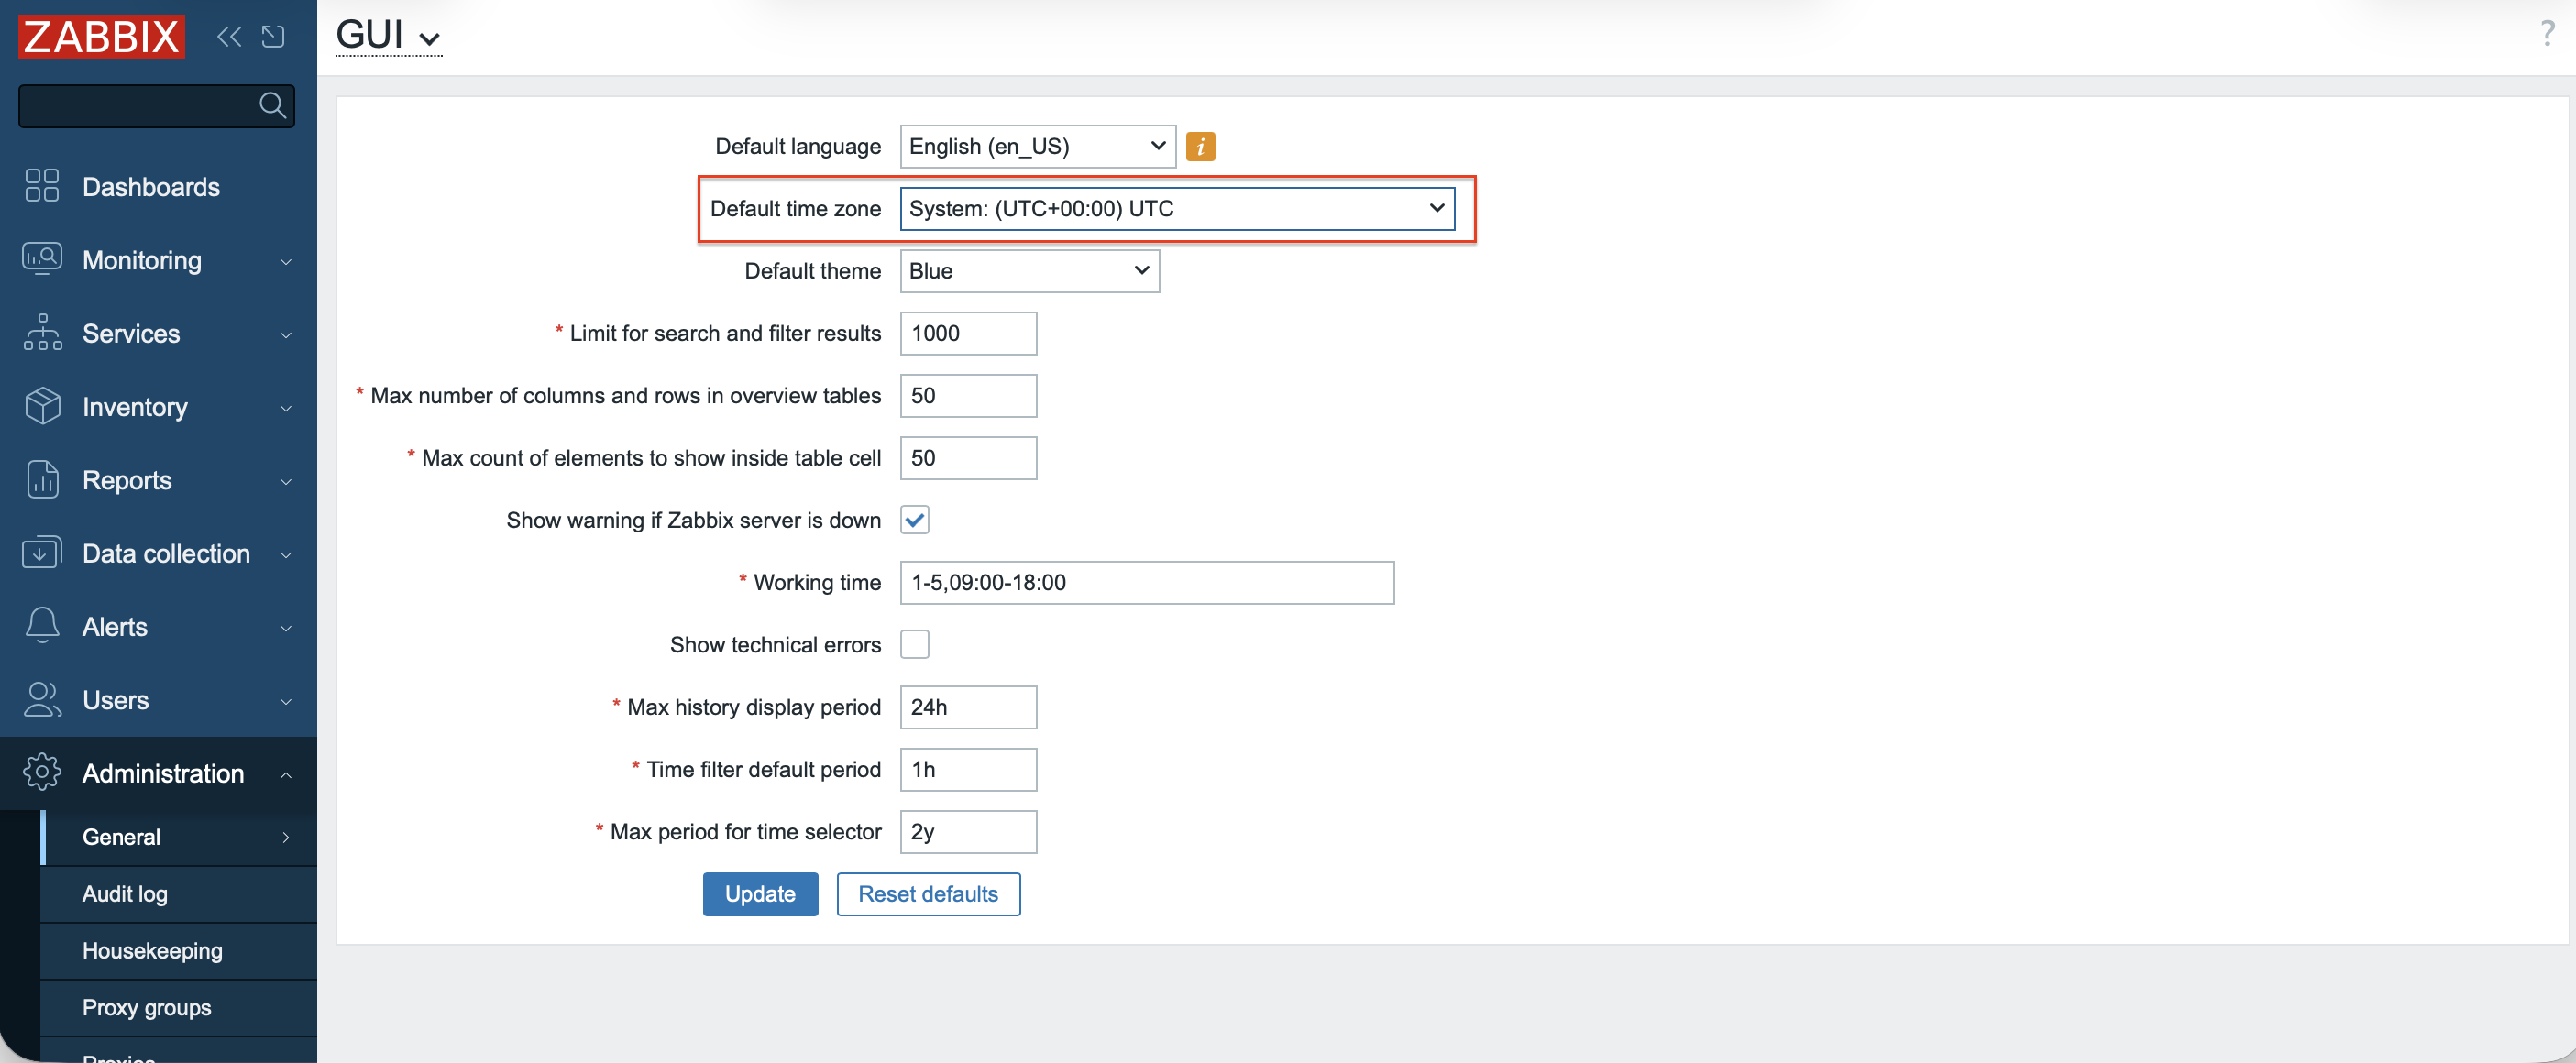Click the search magnifier icon

(x=272, y=105)
